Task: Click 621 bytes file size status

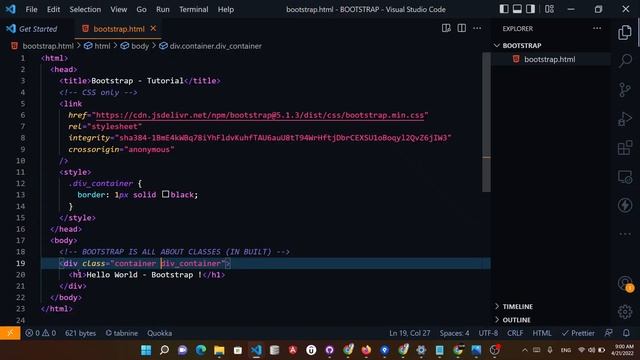Action: pyautogui.click(x=80, y=333)
